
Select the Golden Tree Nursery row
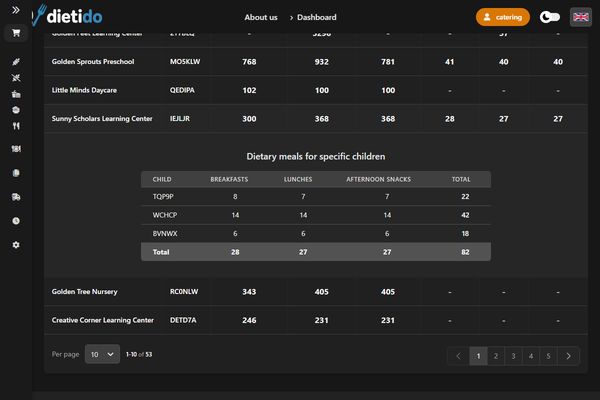[x=85, y=292]
